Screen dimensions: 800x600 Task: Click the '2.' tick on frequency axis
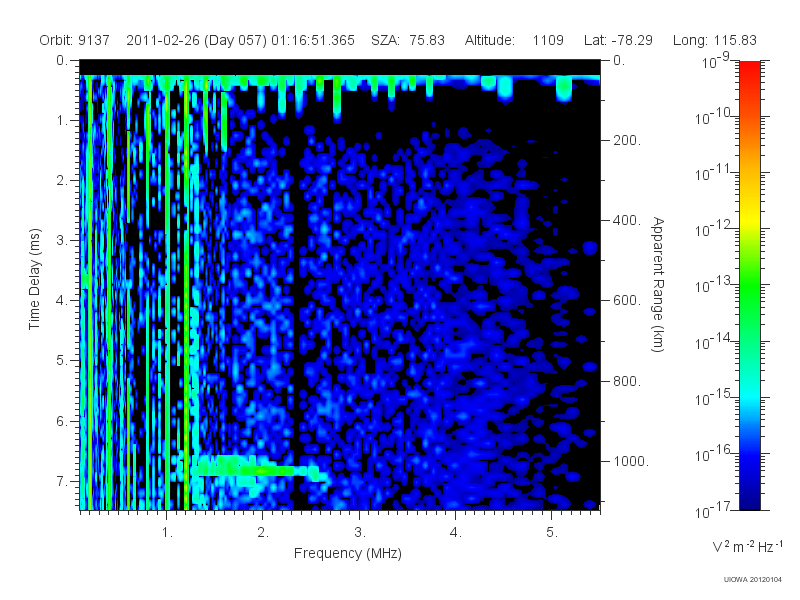point(263,533)
